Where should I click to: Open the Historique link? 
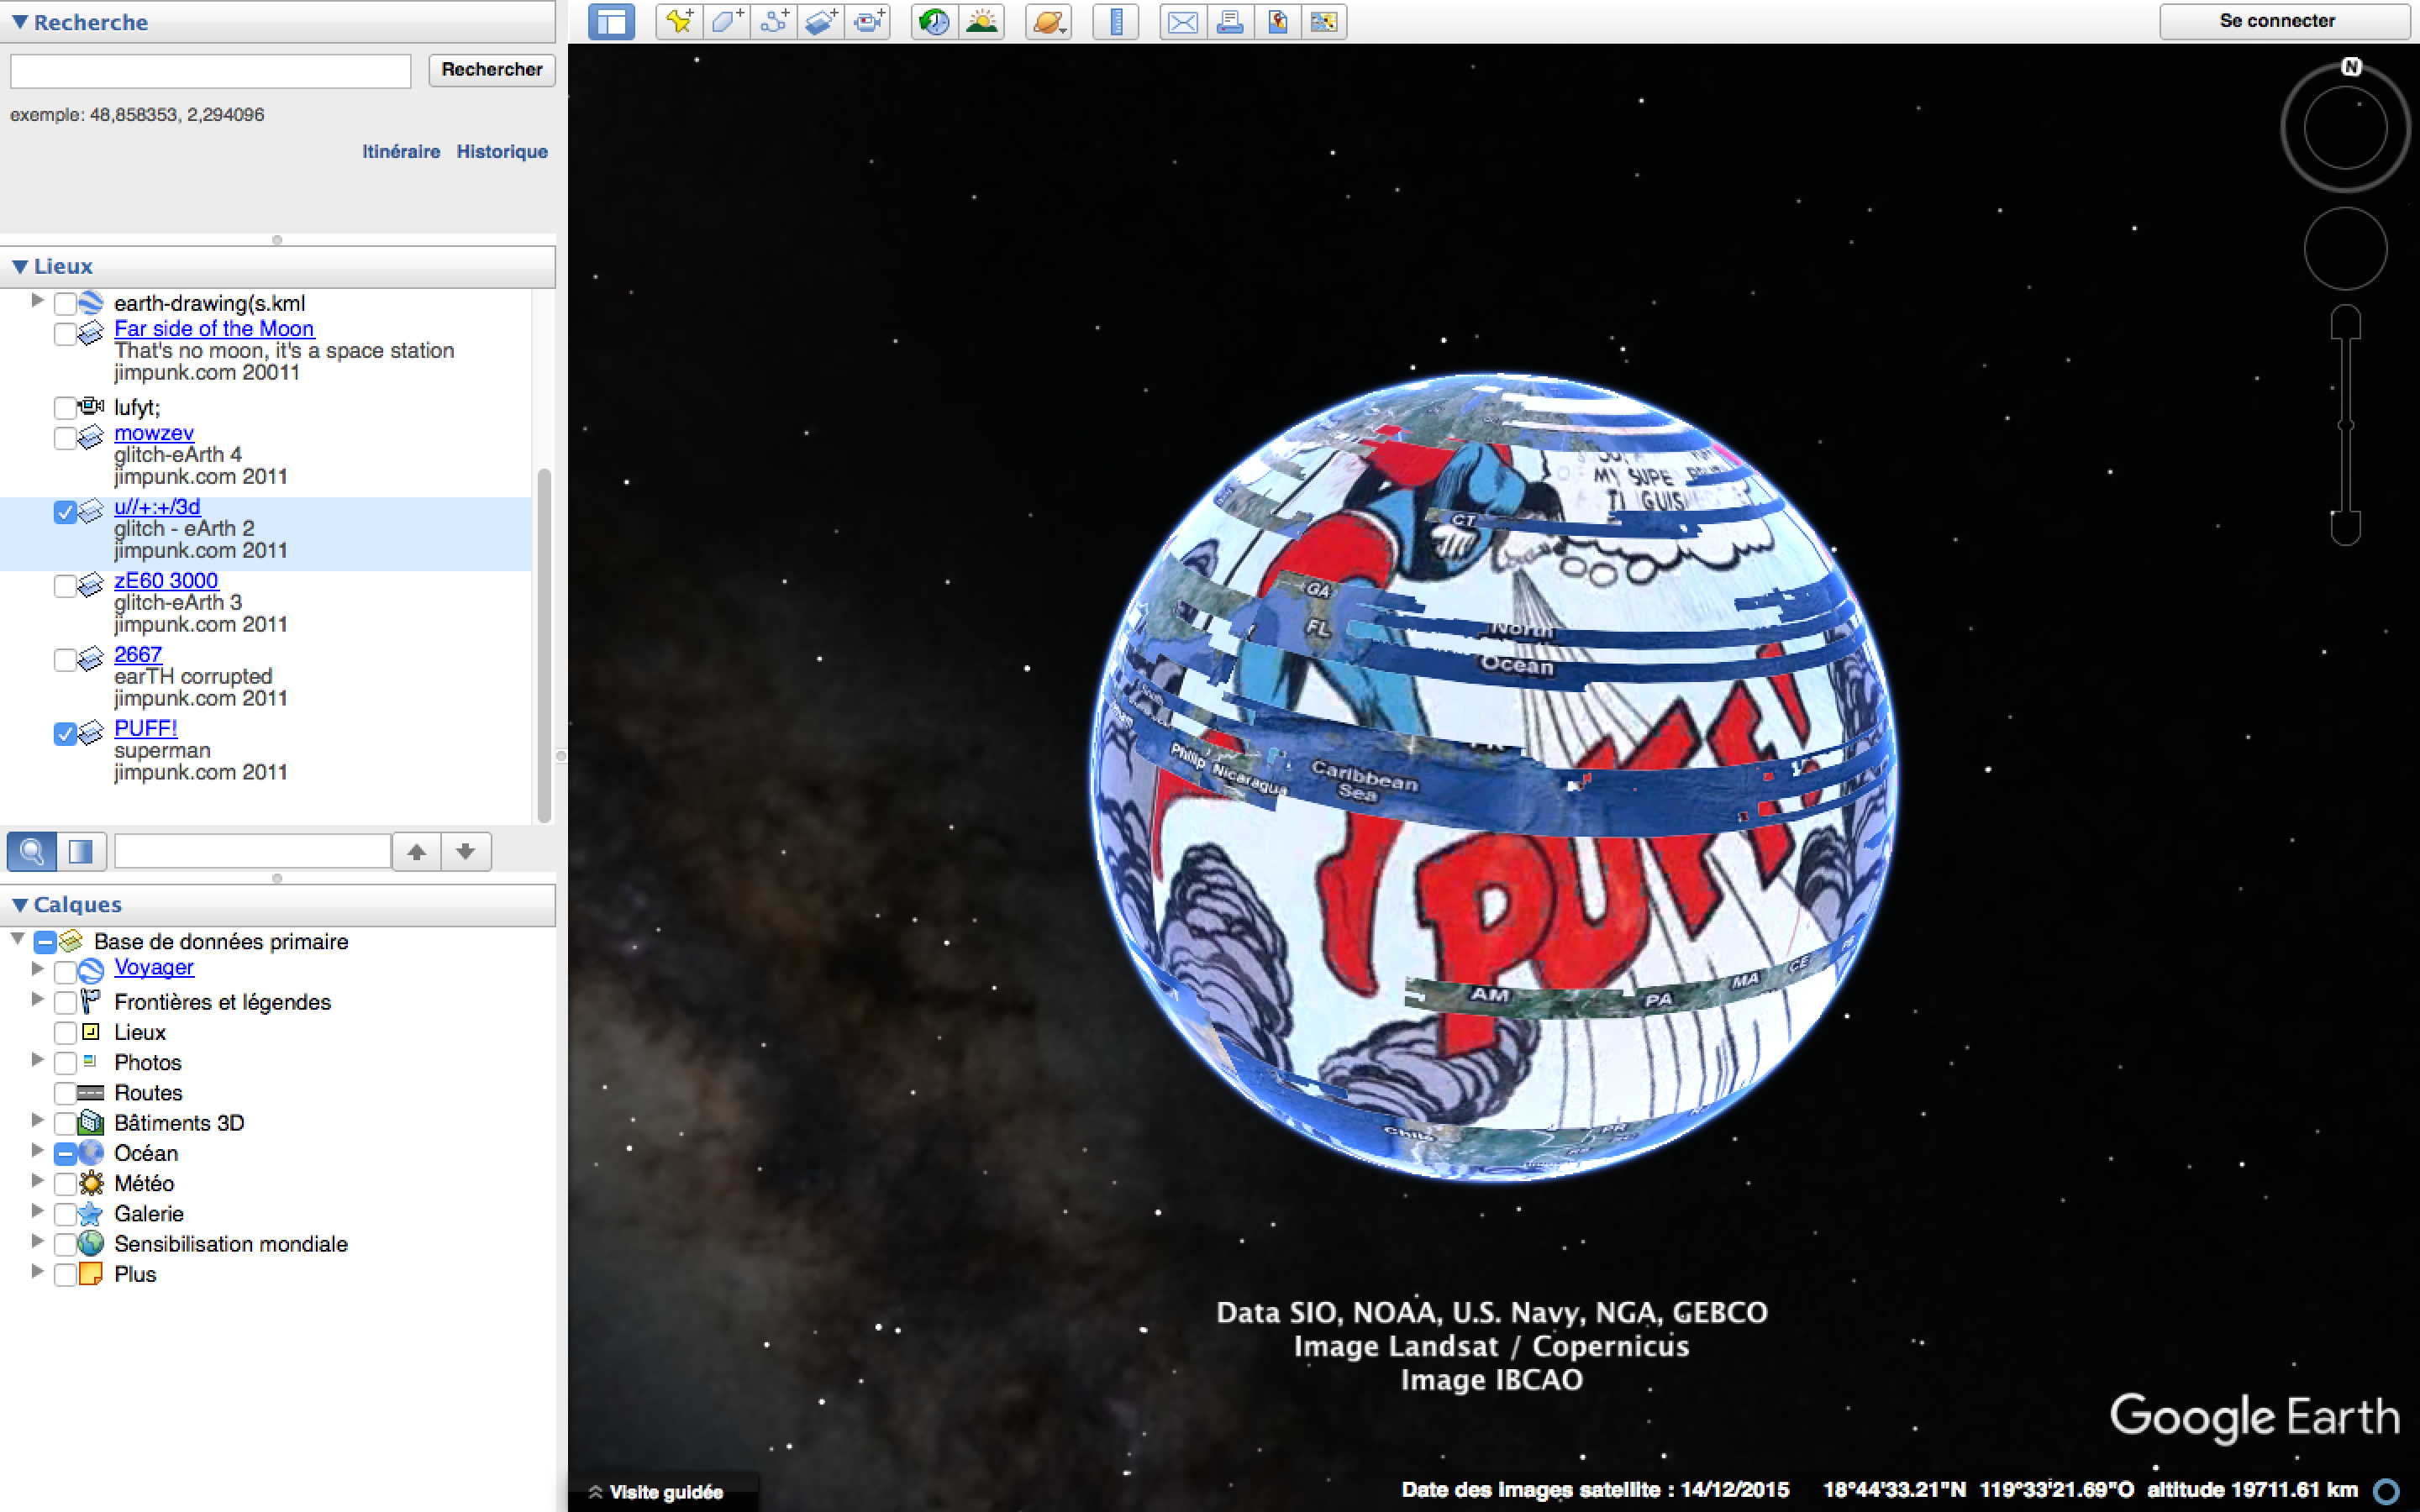[x=502, y=152]
